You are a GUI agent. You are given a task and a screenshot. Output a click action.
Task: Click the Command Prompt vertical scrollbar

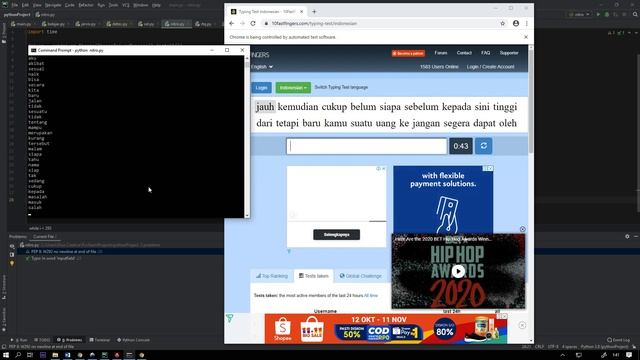tap(247, 136)
